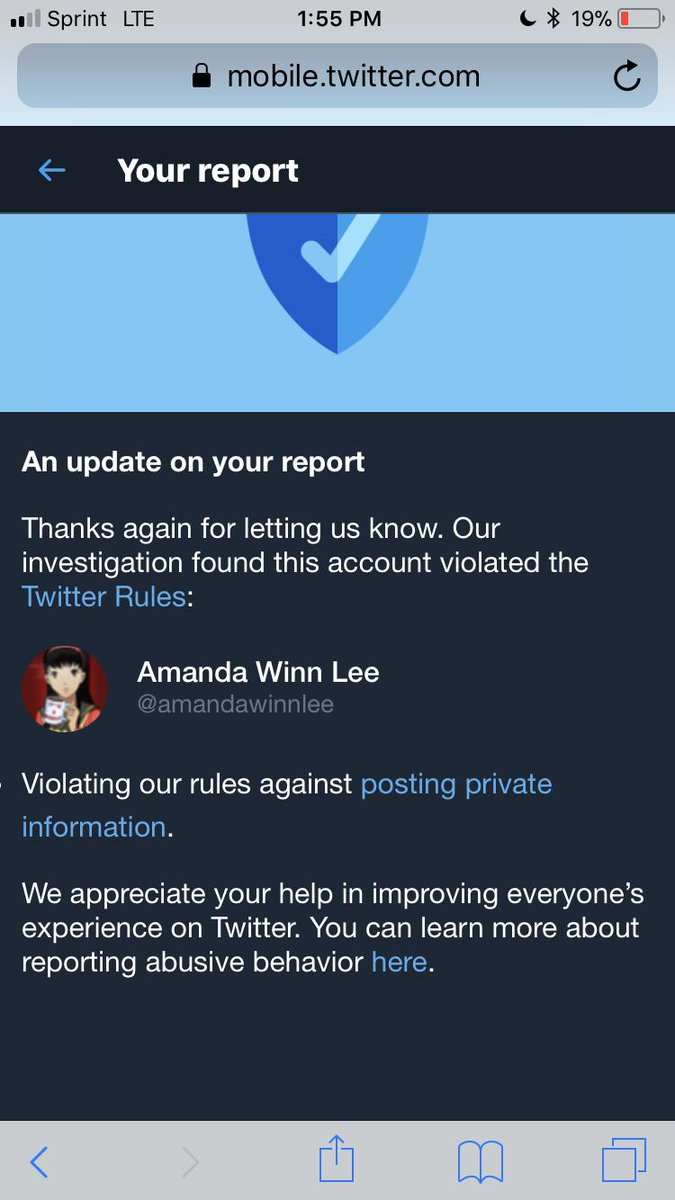
Task: Open the Safari bookmarks book icon
Action: coord(480,1163)
